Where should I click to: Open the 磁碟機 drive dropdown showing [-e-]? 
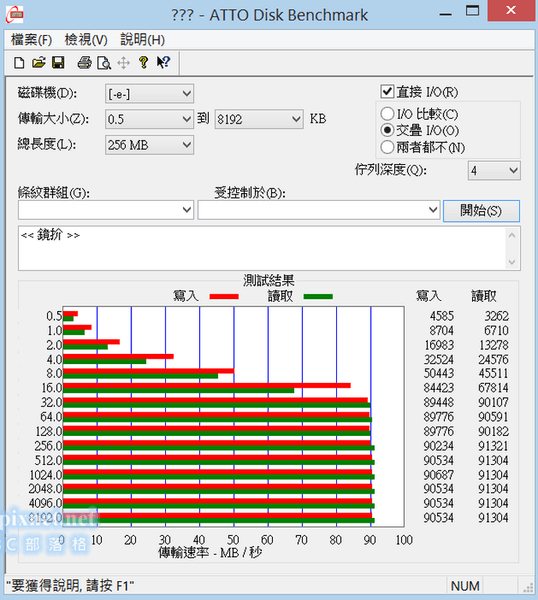pos(149,94)
